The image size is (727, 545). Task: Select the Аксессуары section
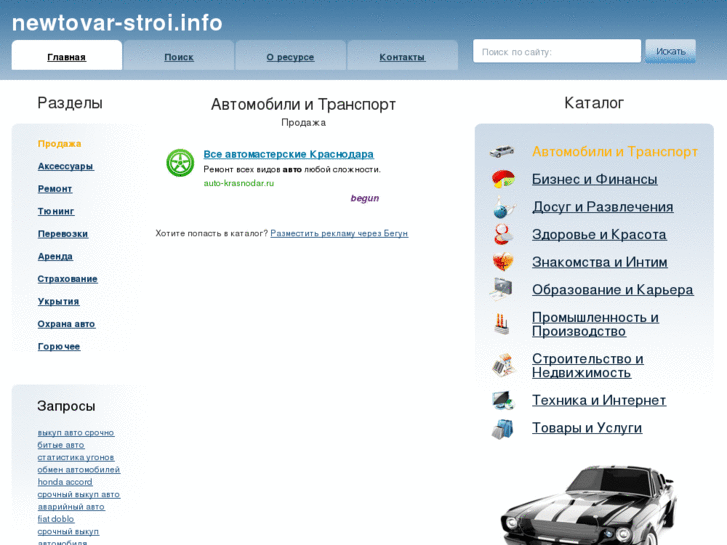pos(66,166)
